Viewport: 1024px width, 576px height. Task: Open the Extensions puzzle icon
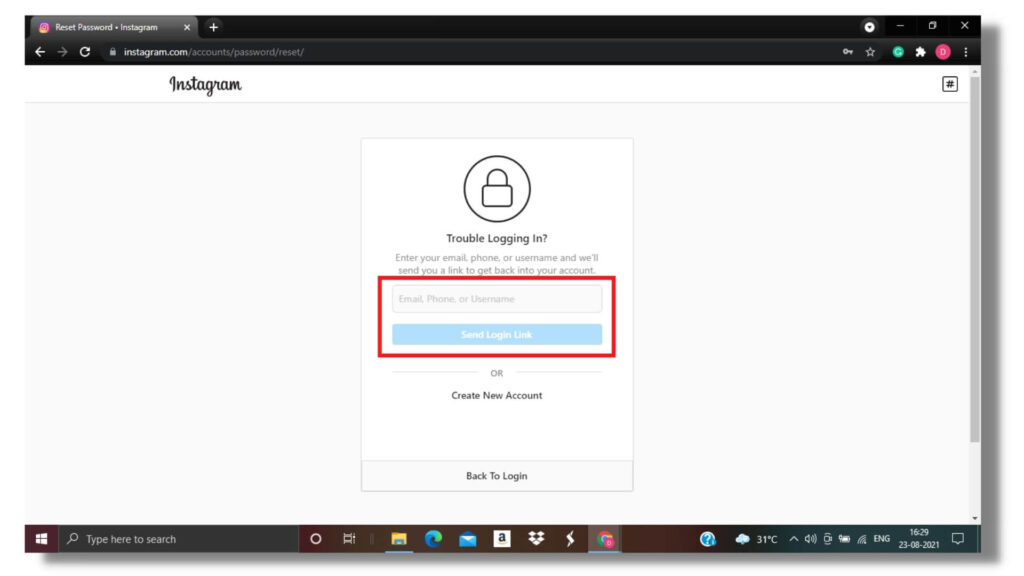[920, 52]
